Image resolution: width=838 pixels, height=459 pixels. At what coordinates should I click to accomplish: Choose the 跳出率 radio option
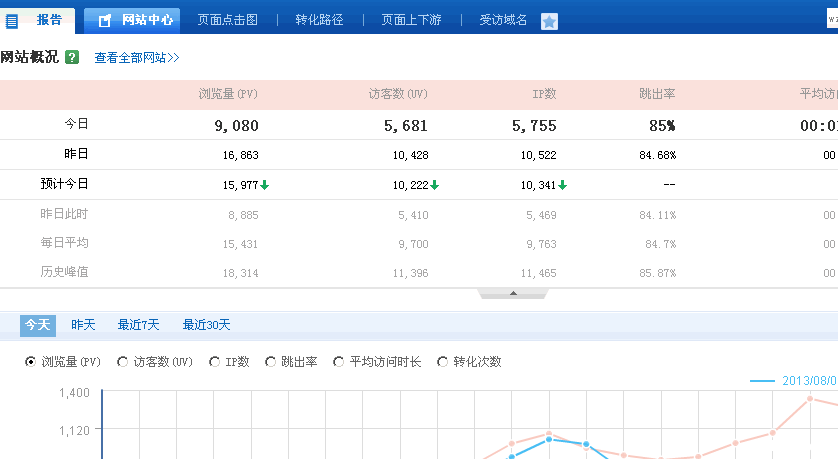tap(271, 362)
